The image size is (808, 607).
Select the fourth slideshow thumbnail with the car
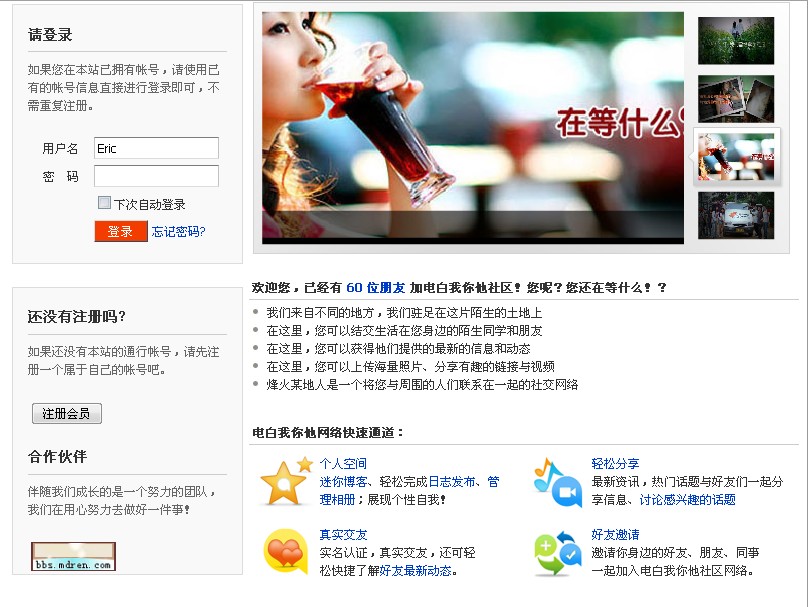pyautogui.click(x=736, y=215)
